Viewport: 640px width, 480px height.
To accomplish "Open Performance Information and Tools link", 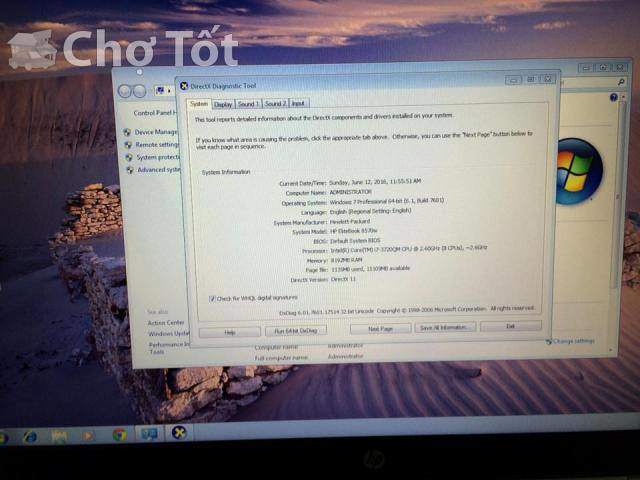I will (x=169, y=348).
